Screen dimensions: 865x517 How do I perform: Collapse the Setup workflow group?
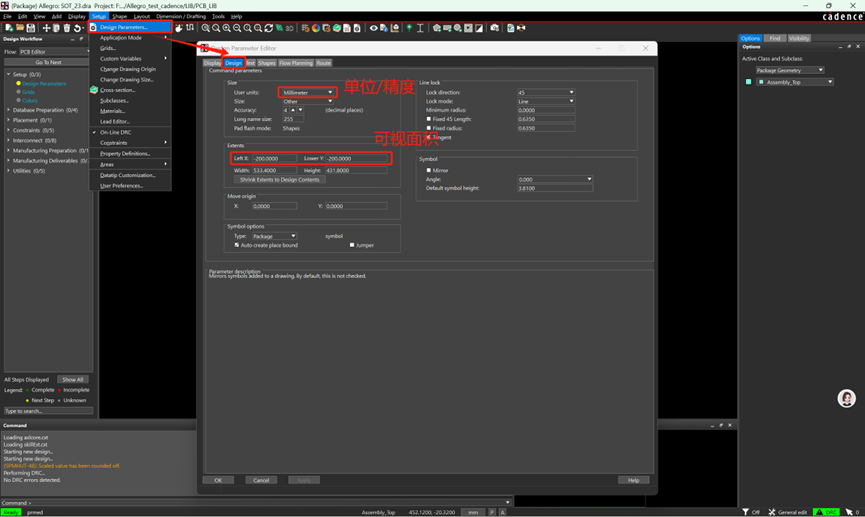tap(8, 74)
